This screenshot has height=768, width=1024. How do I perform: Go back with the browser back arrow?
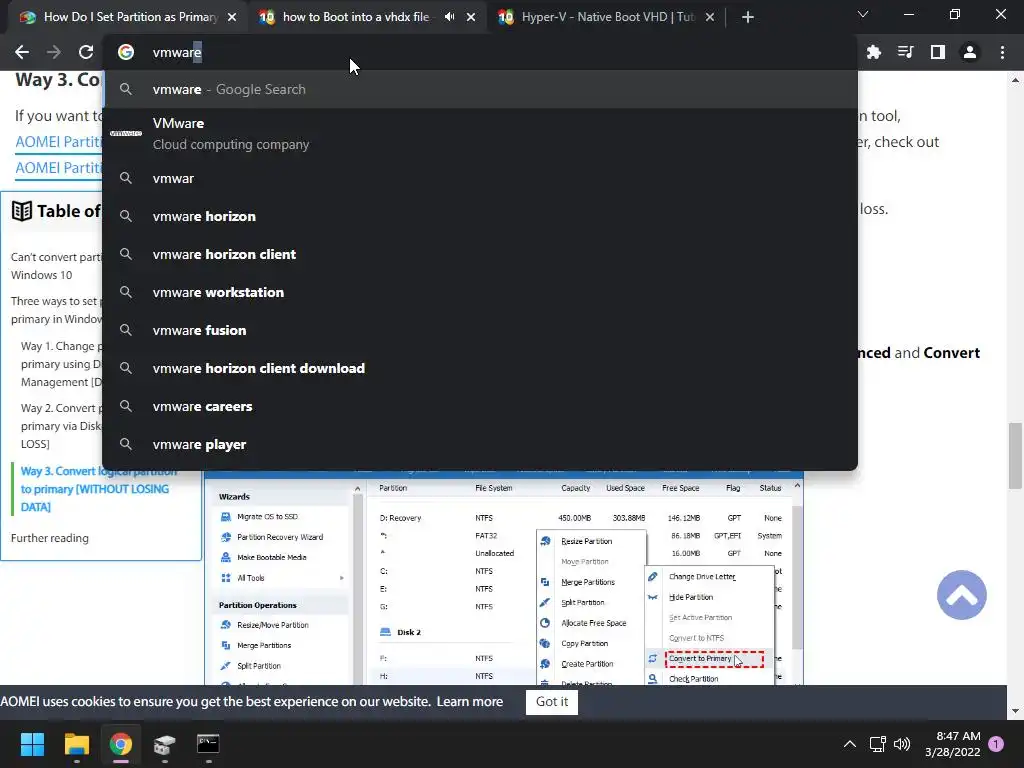click(x=22, y=52)
